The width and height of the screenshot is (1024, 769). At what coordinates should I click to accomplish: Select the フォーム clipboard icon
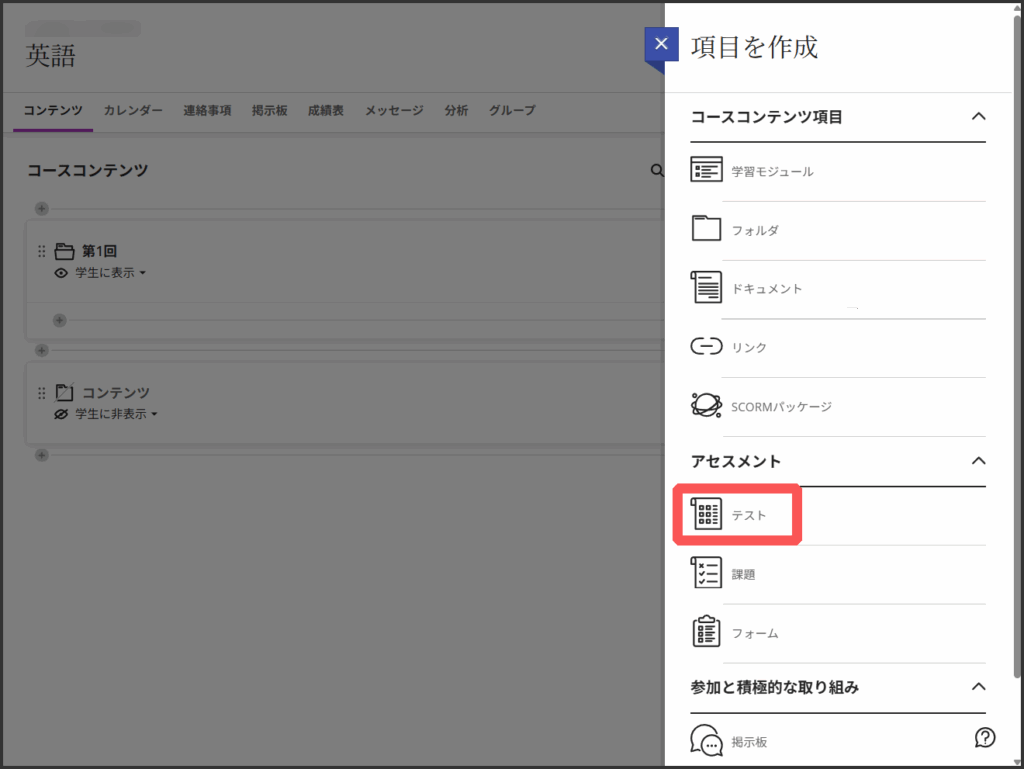coord(706,633)
